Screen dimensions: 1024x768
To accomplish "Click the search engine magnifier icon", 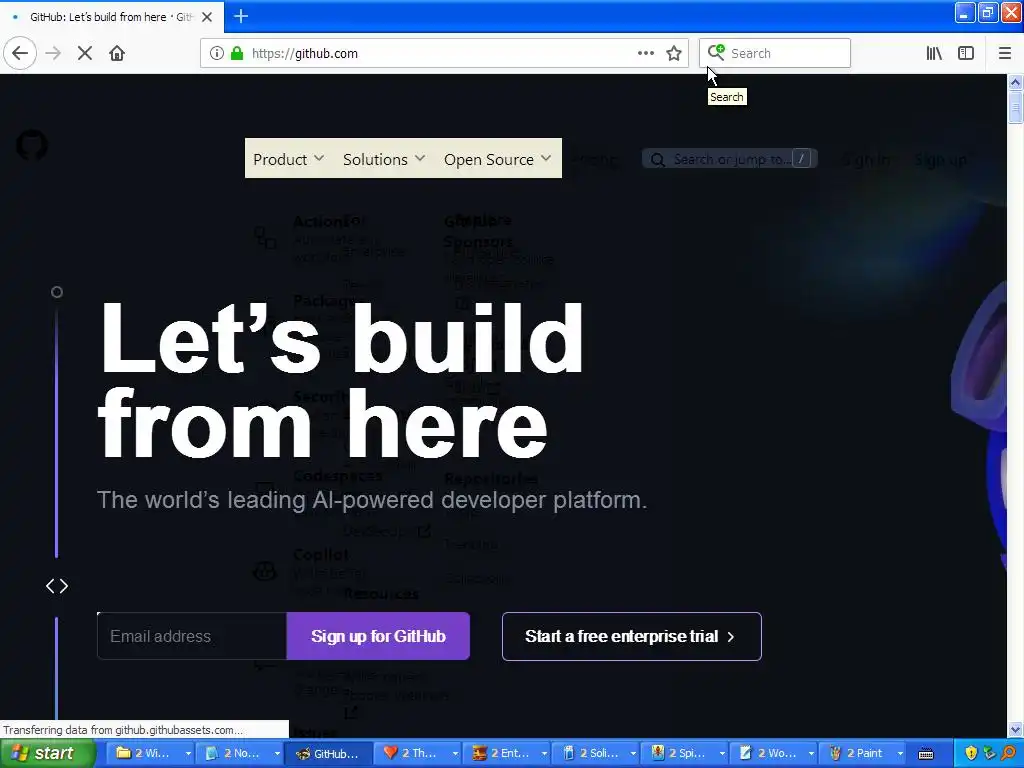I will (716, 52).
